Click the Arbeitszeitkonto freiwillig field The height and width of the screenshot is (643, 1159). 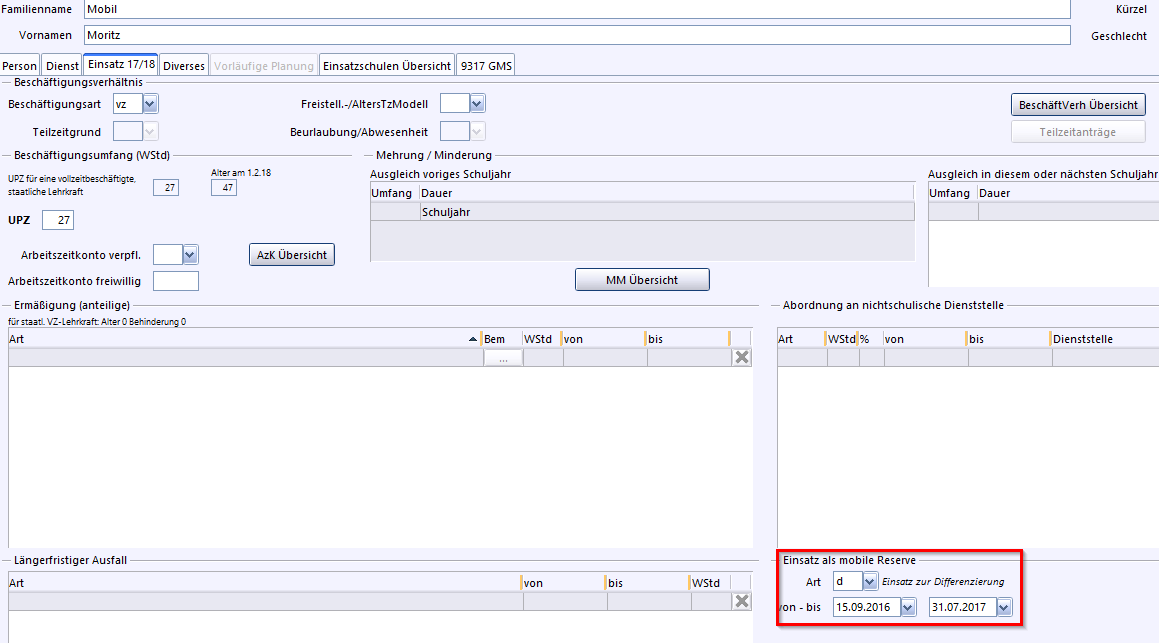click(x=176, y=281)
